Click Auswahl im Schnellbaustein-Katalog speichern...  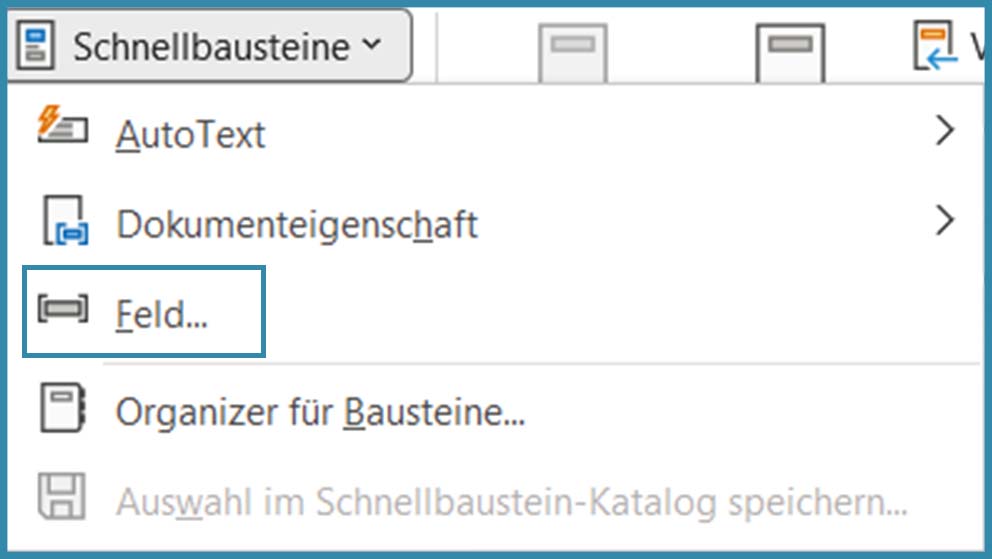click(511, 502)
